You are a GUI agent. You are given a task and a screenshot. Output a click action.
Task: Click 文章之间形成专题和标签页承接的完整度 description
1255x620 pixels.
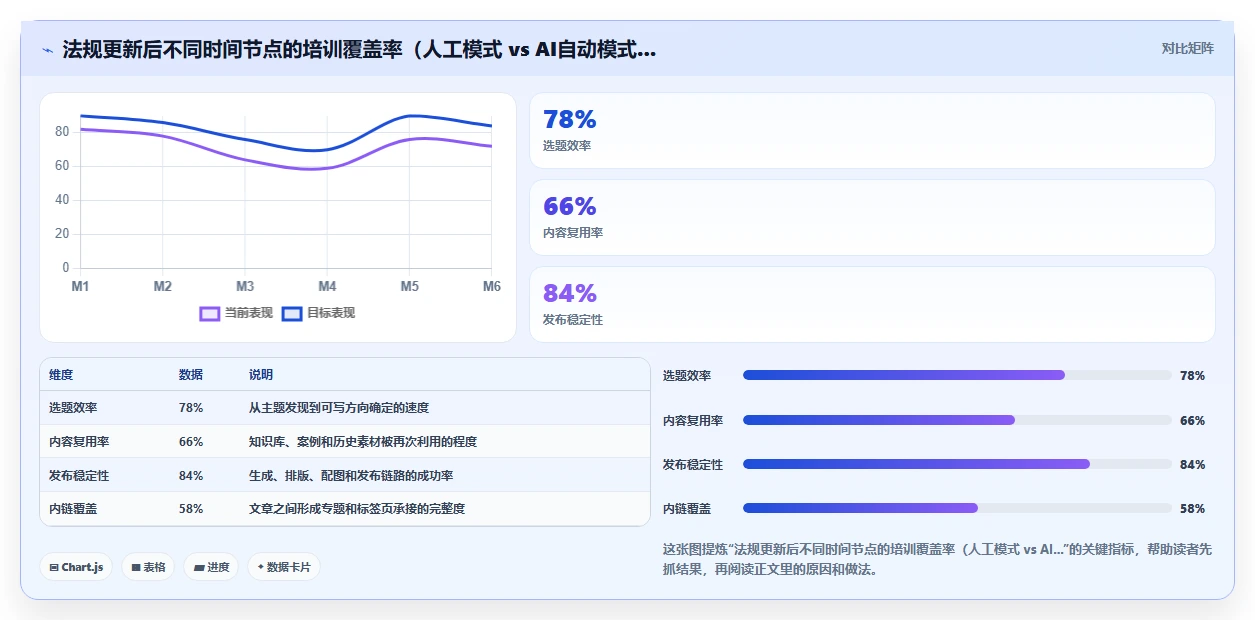(x=357, y=508)
